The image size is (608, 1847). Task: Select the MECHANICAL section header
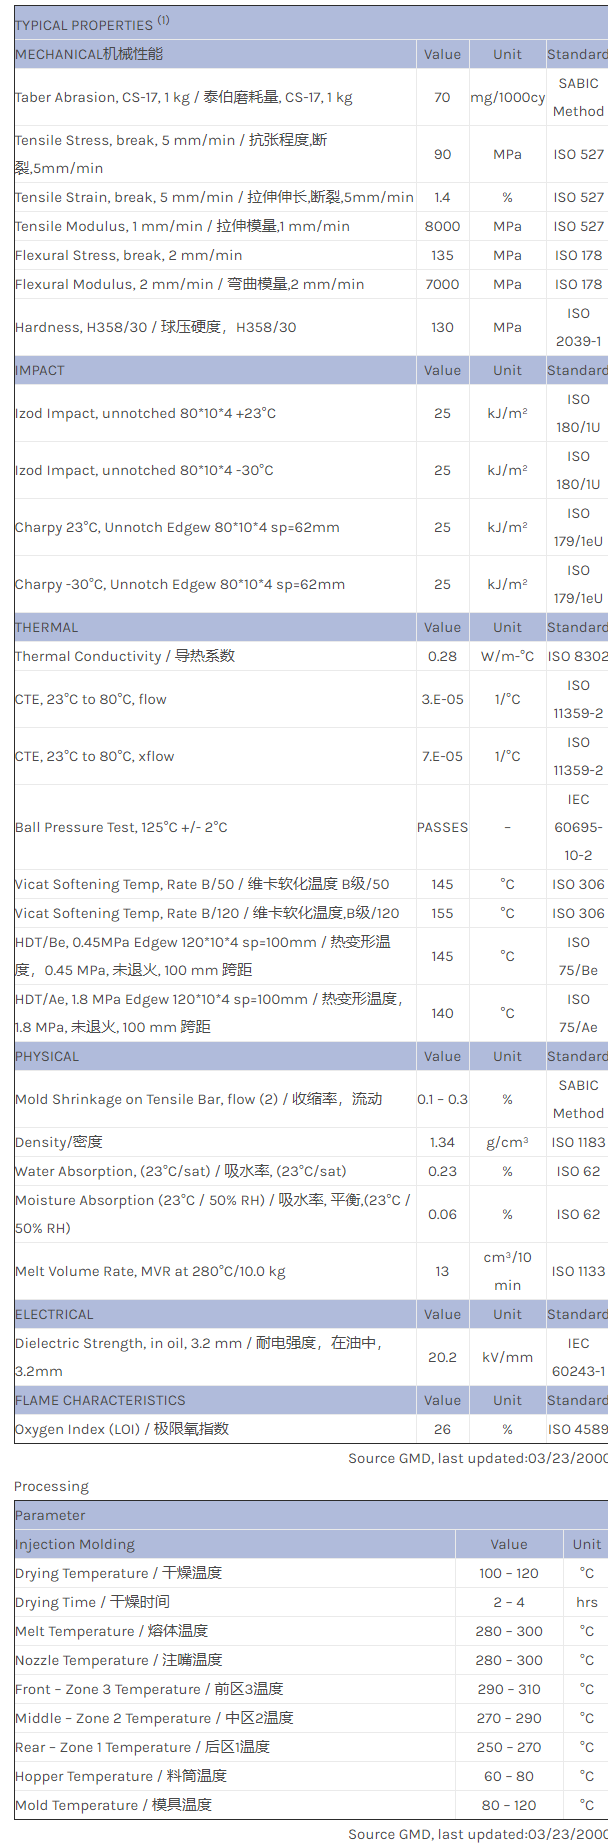click(89, 54)
